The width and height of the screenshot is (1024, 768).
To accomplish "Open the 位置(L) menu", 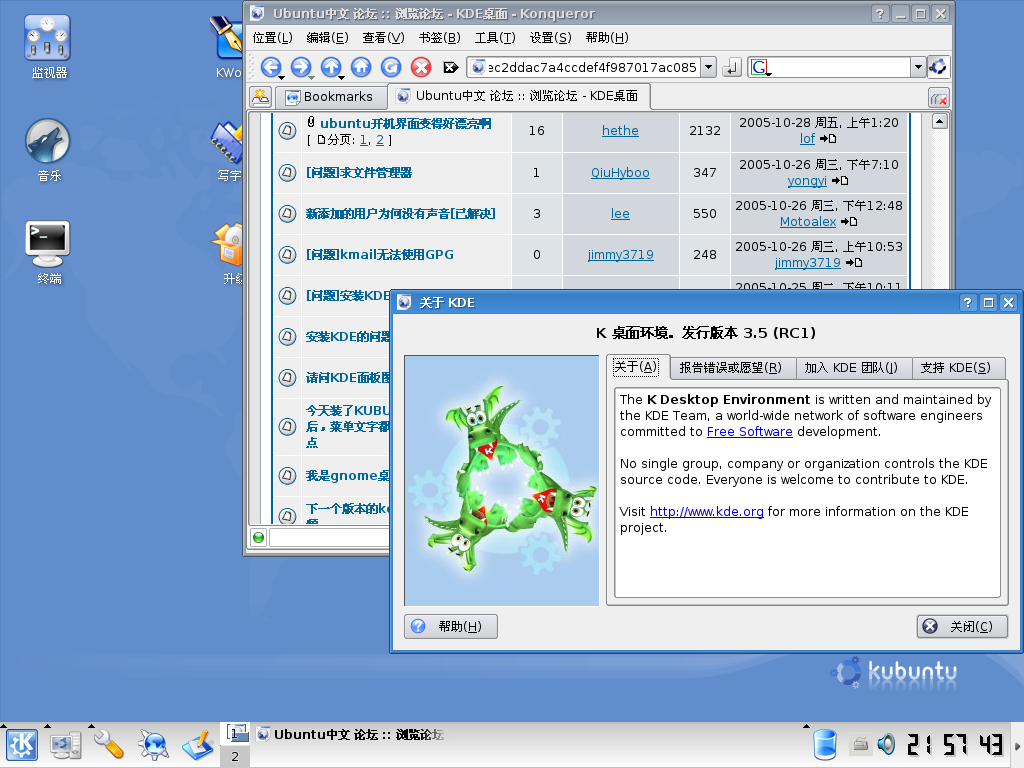I will point(272,38).
